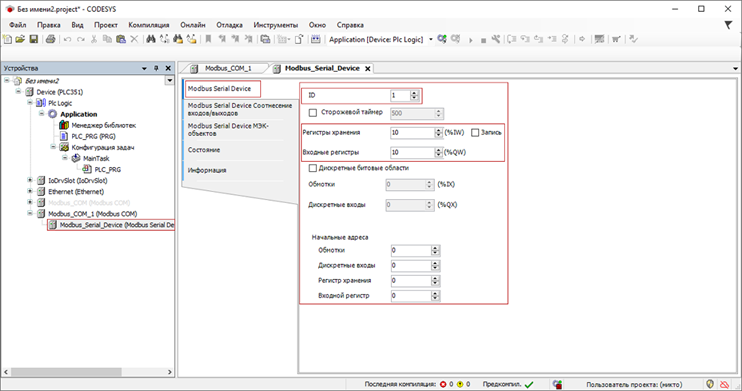The width and height of the screenshot is (742, 391).
Task: Click the device tree horizontal scrollbar
Action: click(65, 372)
